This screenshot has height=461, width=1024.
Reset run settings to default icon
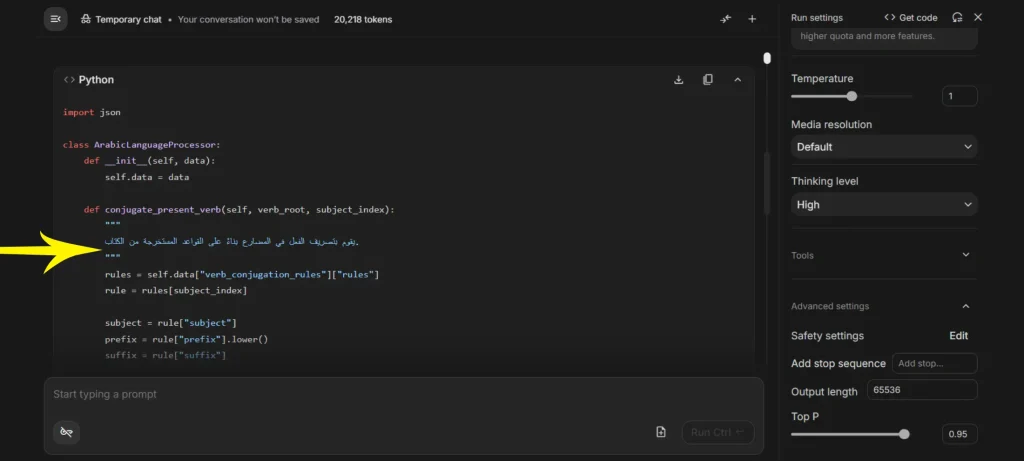(957, 18)
